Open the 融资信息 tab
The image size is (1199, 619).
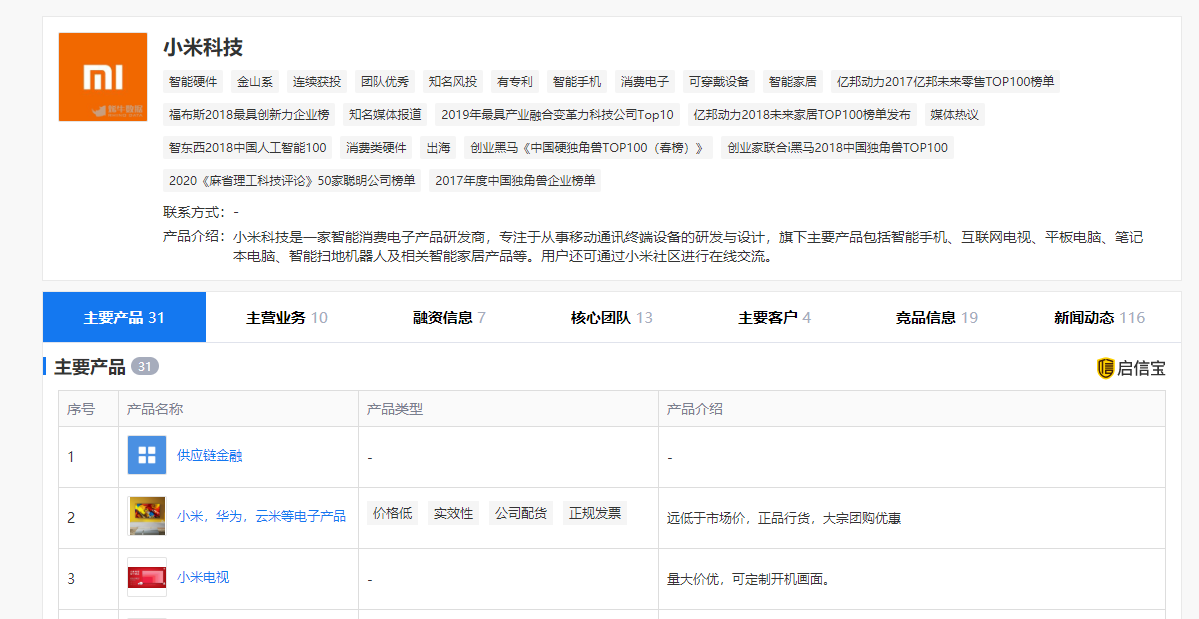coord(449,318)
